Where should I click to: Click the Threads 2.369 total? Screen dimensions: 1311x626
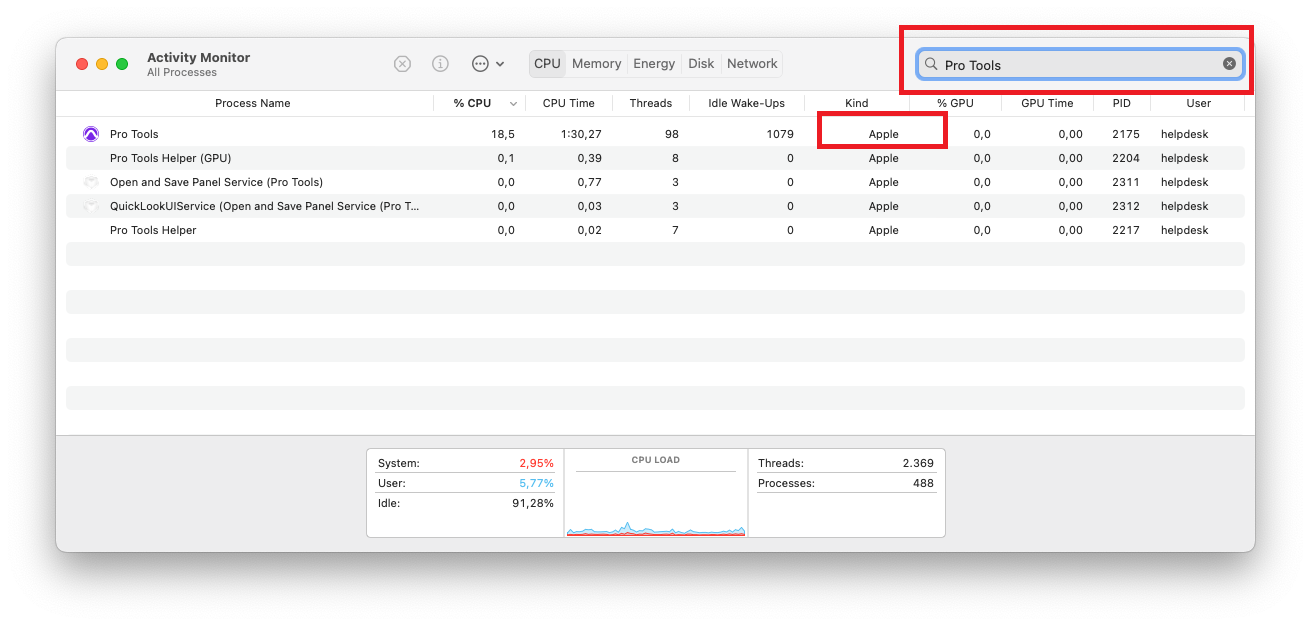[x=846, y=463]
